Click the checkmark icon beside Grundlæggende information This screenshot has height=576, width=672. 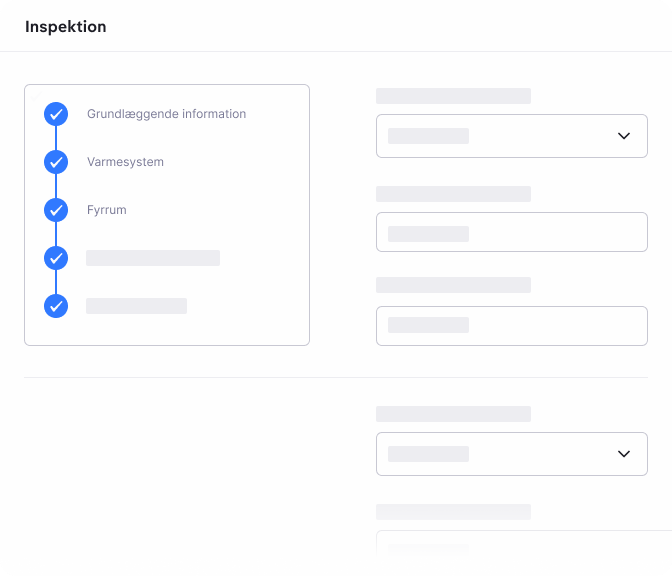56,114
